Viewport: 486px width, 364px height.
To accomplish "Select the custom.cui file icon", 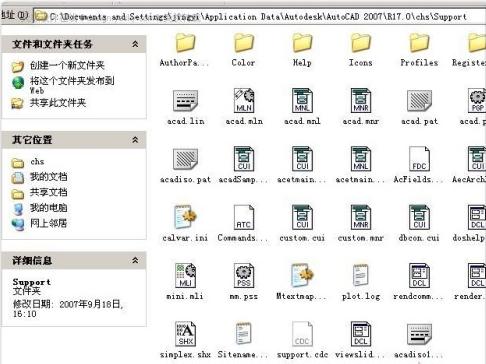I will click(x=302, y=217).
